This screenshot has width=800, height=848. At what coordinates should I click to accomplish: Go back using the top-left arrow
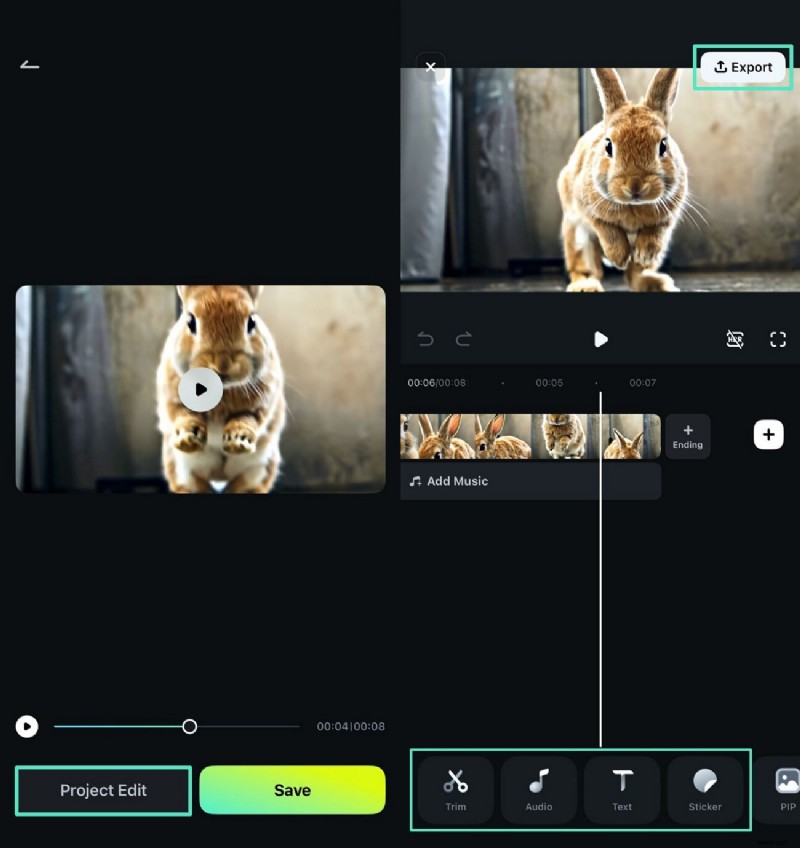29,64
